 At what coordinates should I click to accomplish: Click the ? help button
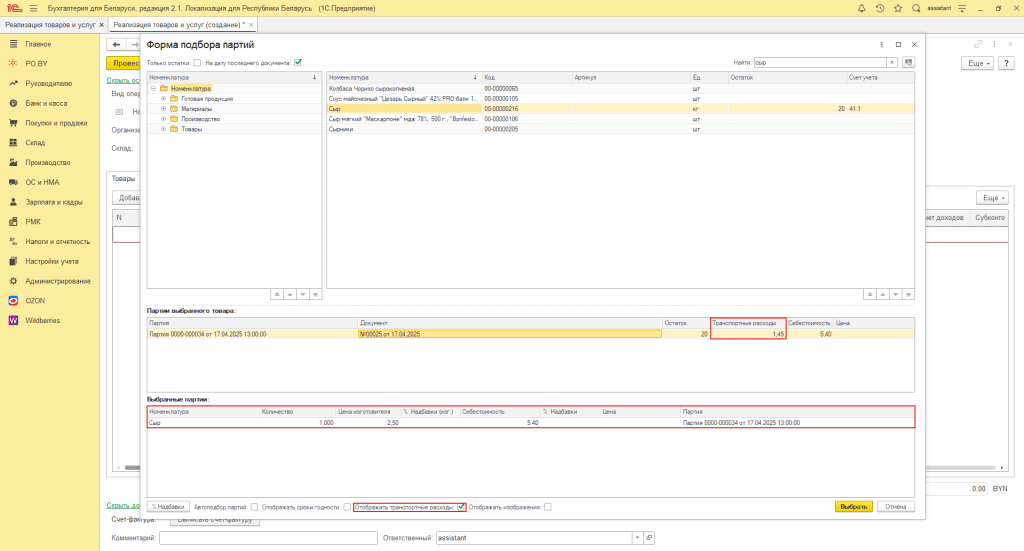[1006, 63]
